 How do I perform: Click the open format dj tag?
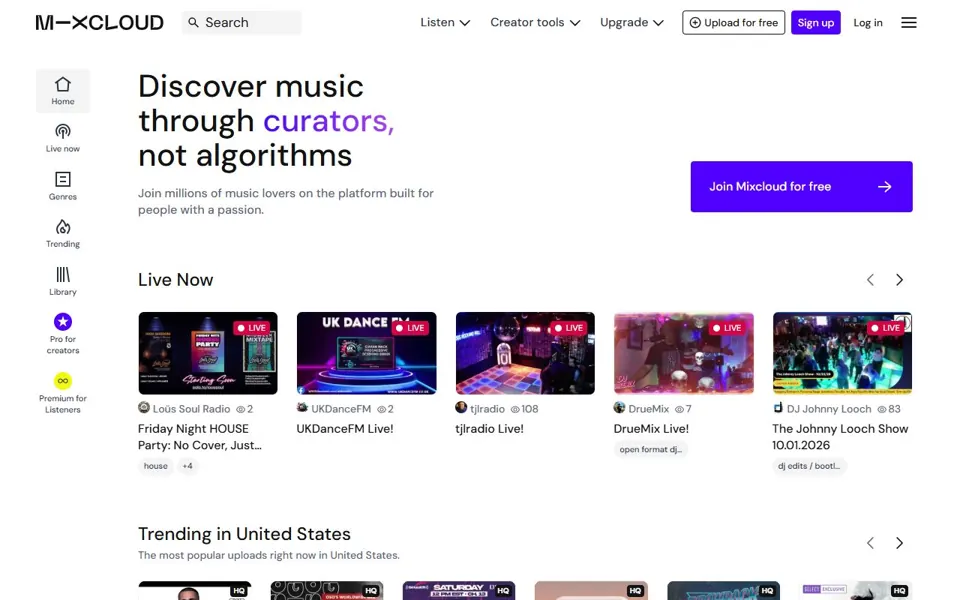coord(650,449)
